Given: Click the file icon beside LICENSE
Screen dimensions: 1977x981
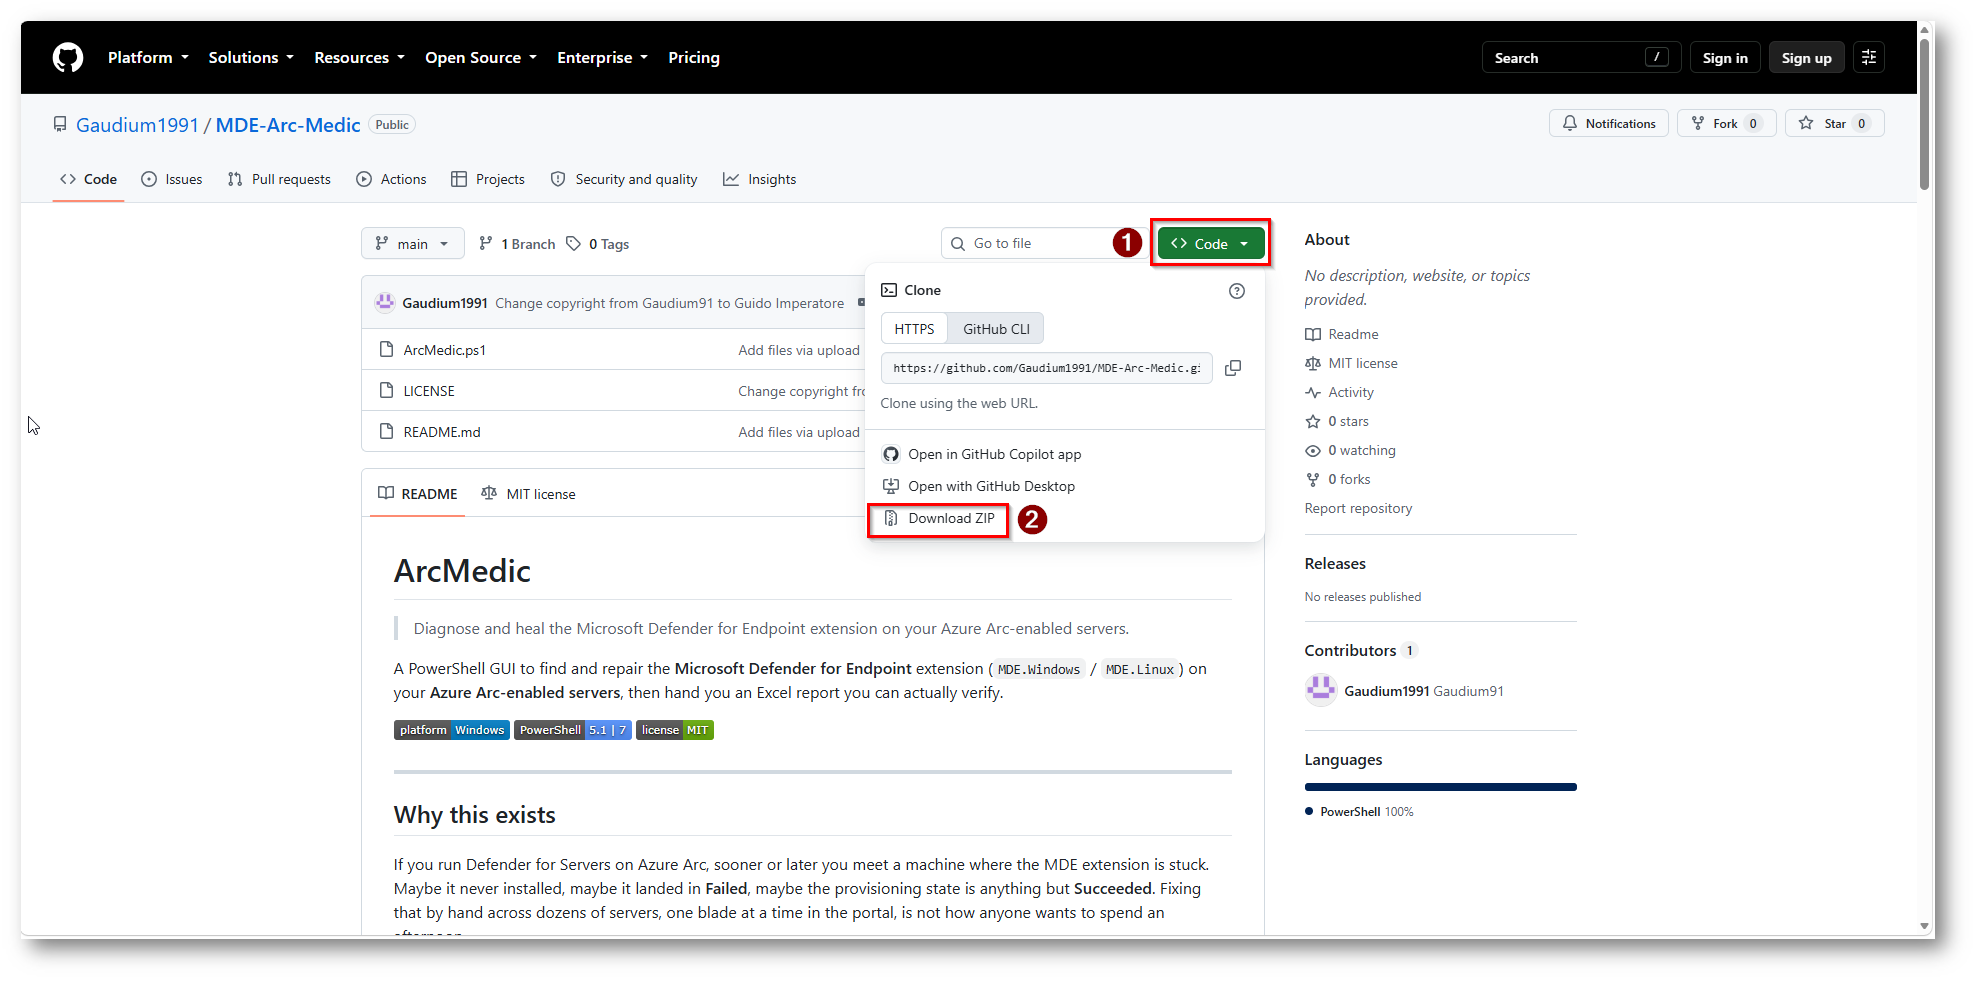Looking at the screenshot, I should (386, 391).
